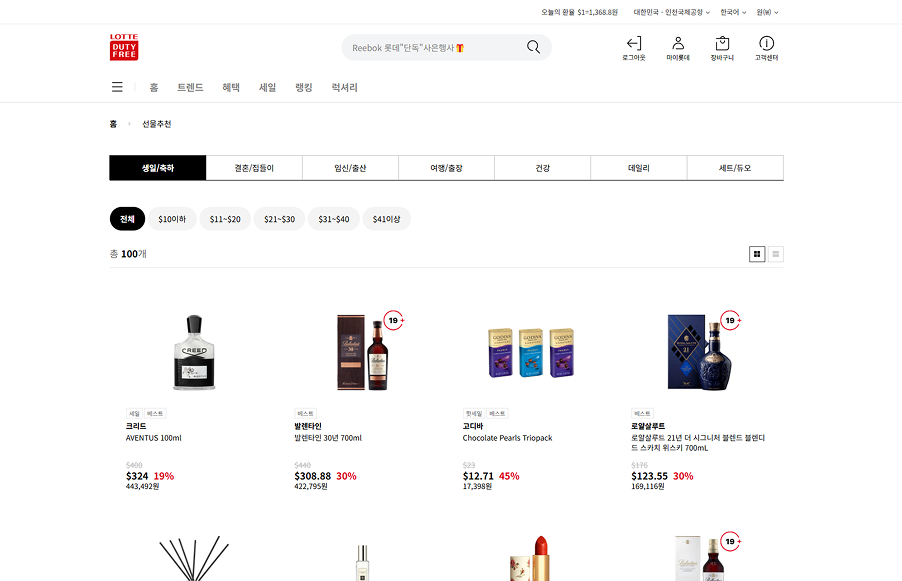The height and width of the screenshot is (581, 902).
Task: Open 마이롯데 account icon
Action: coord(678,48)
